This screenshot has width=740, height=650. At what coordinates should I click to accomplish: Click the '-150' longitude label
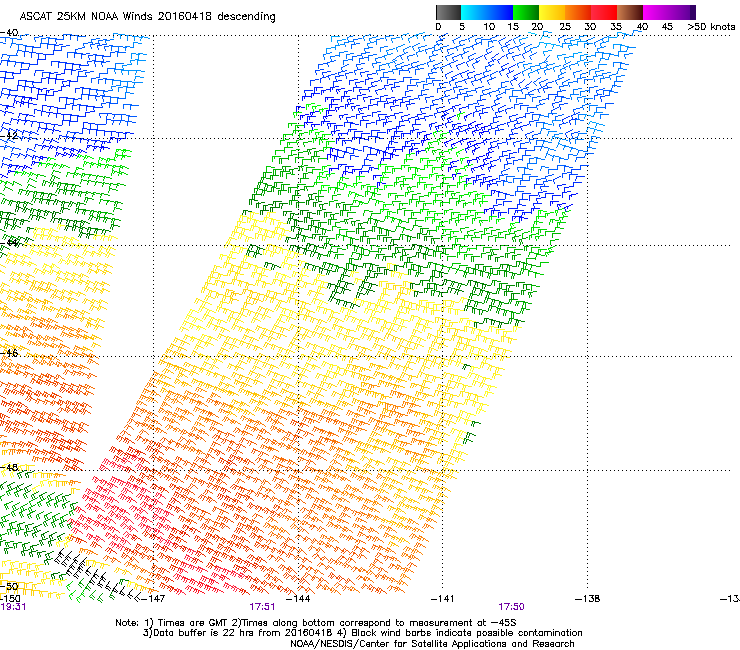pyautogui.click(x=10, y=599)
